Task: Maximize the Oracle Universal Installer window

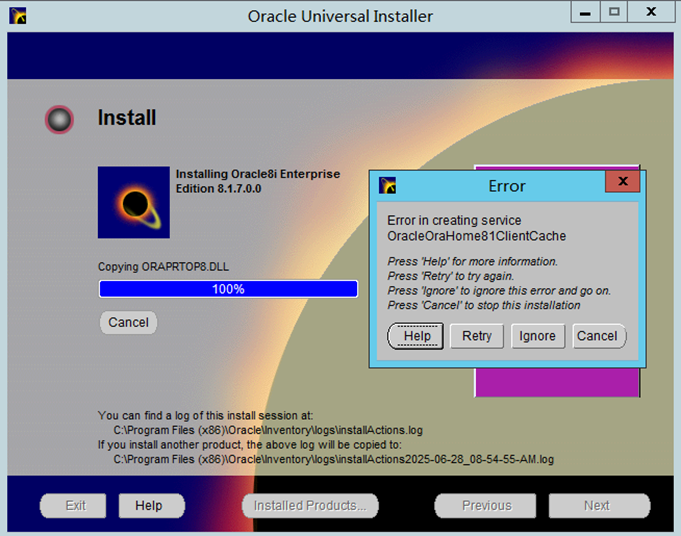Action: (x=614, y=12)
